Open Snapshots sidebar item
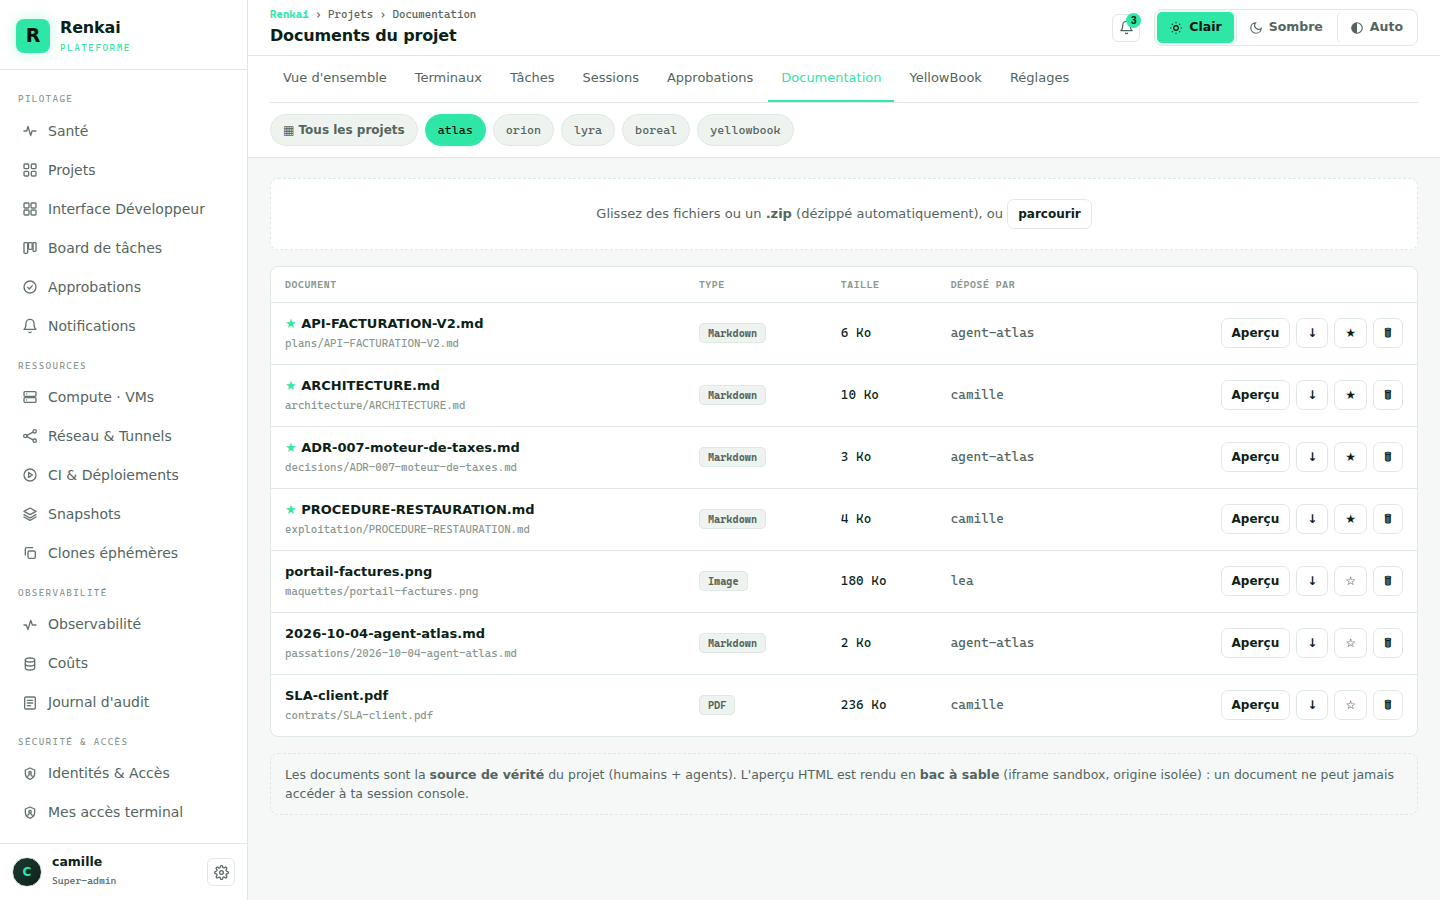The image size is (1440, 900). pyautogui.click(x=123, y=514)
